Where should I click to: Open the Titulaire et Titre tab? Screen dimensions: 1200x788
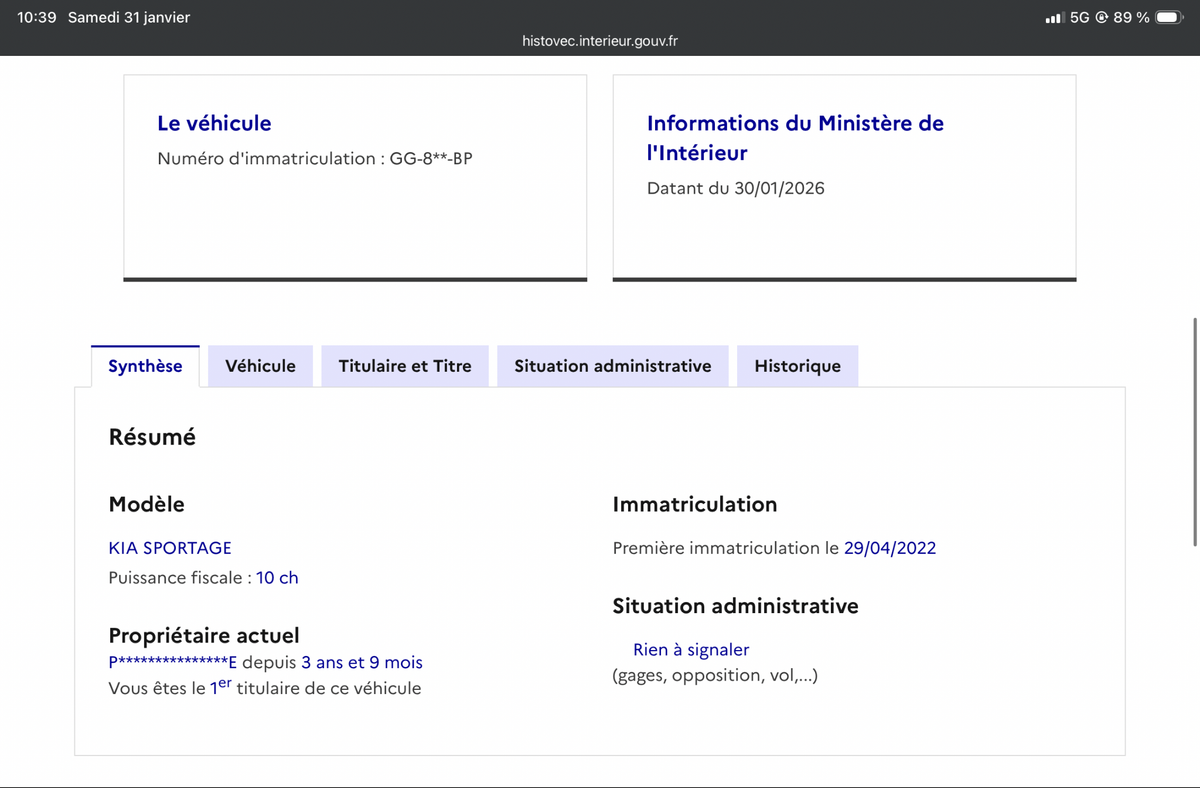click(405, 366)
